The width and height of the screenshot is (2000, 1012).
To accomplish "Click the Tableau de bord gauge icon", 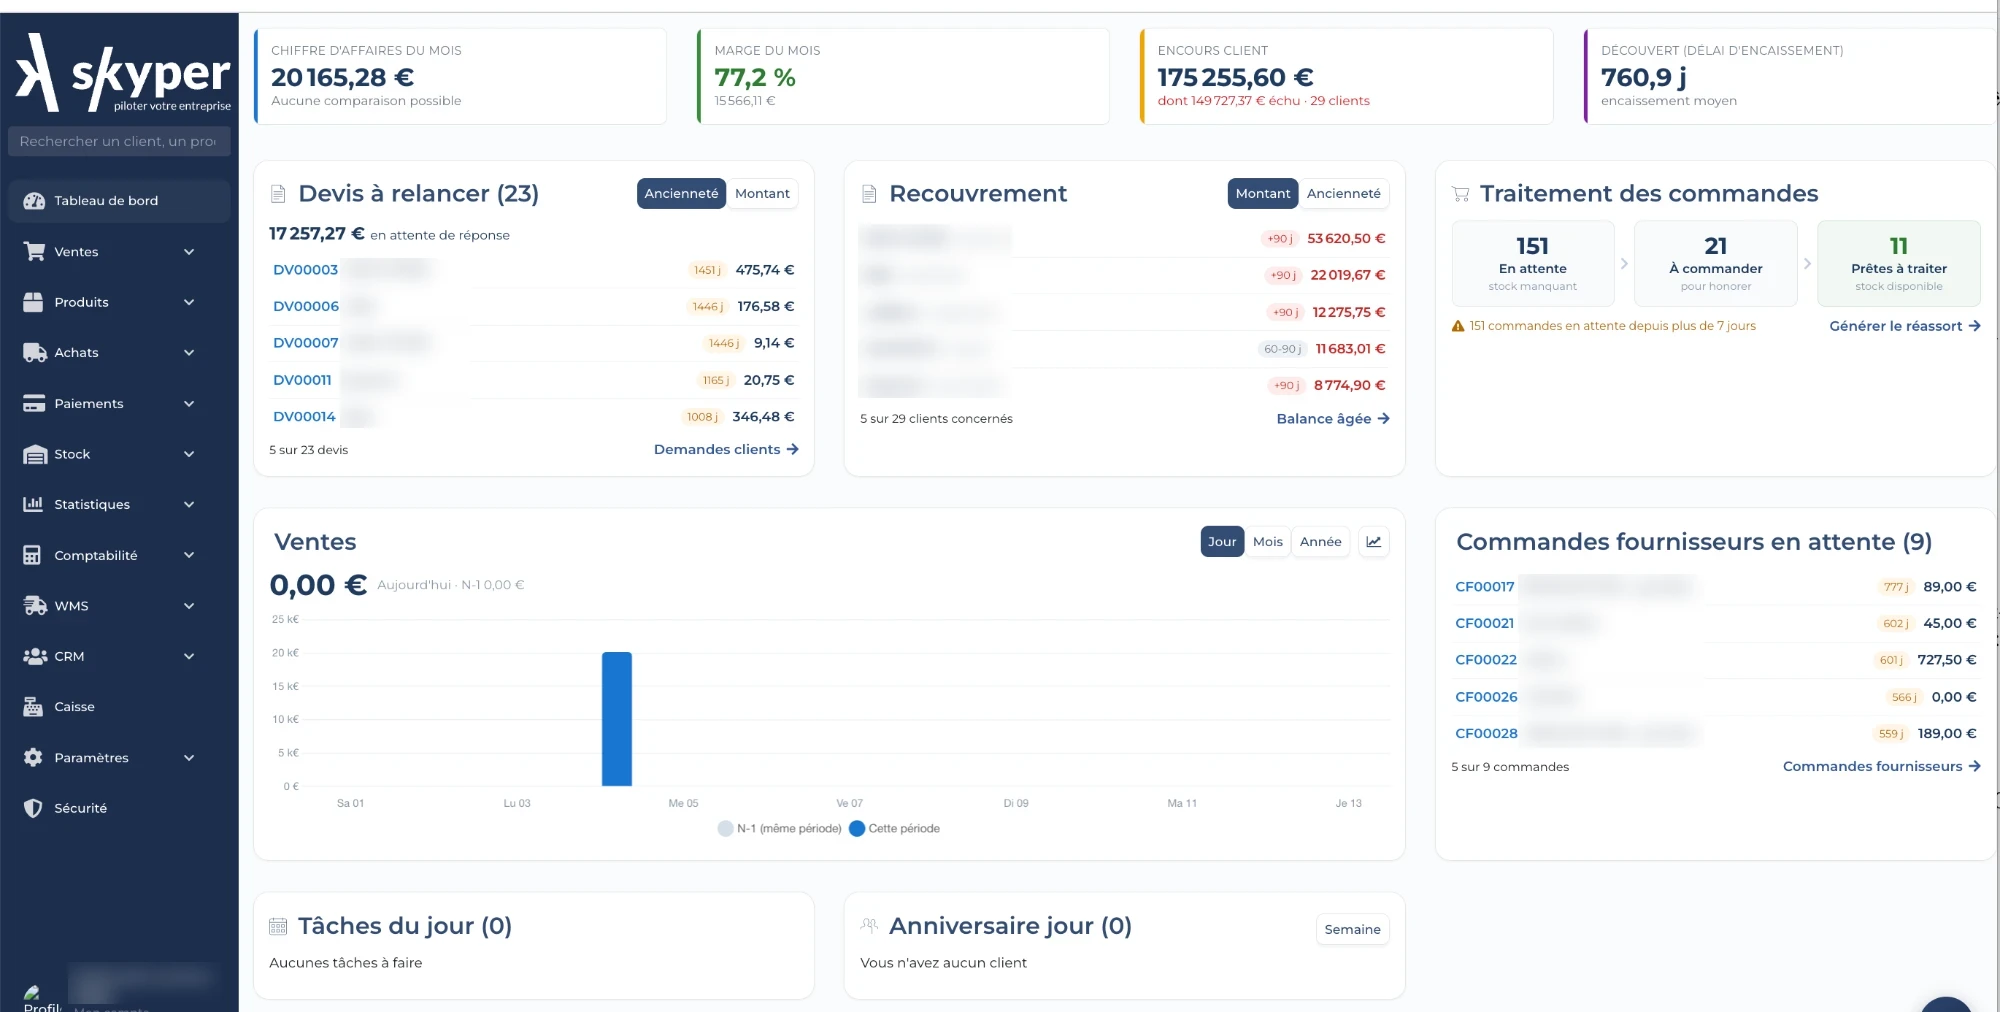I will [x=34, y=201].
